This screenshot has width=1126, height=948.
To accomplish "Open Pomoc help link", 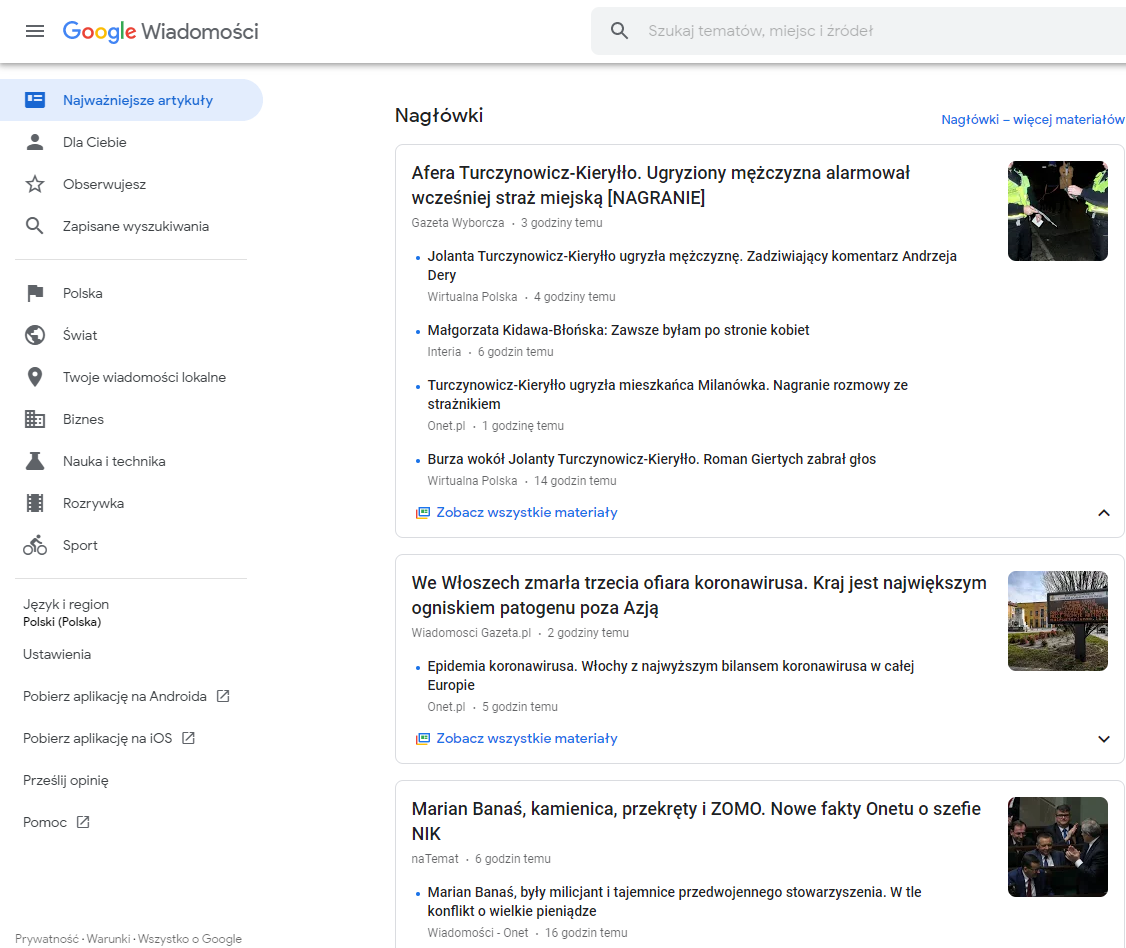I will coord(45,822).
